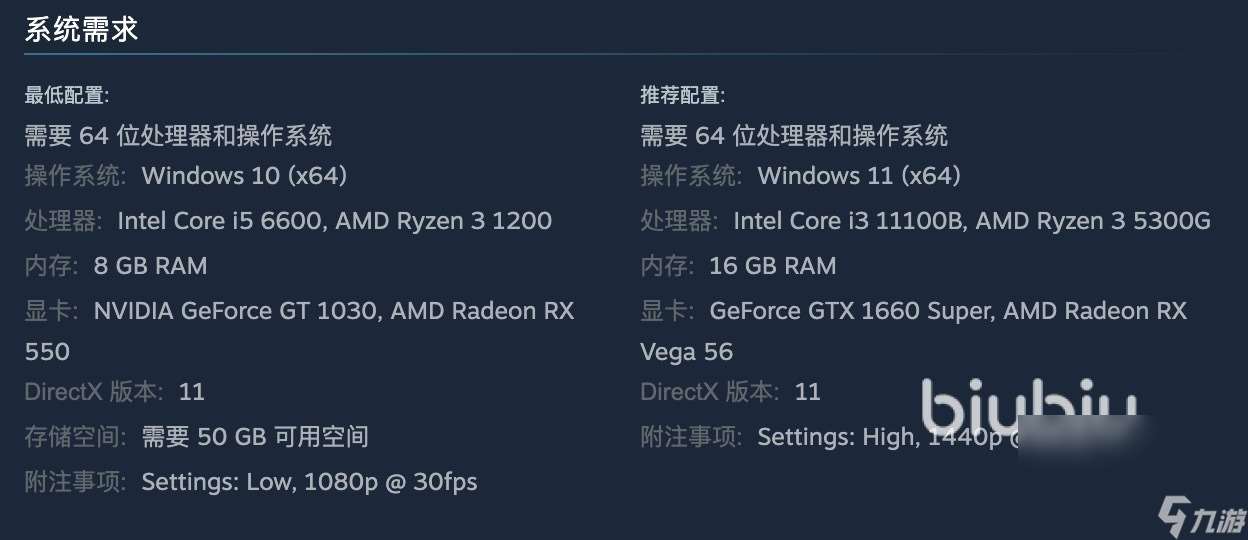Click the Settings: High note
The height and width of the screenshot is (540, 1248).
point(836,437)
